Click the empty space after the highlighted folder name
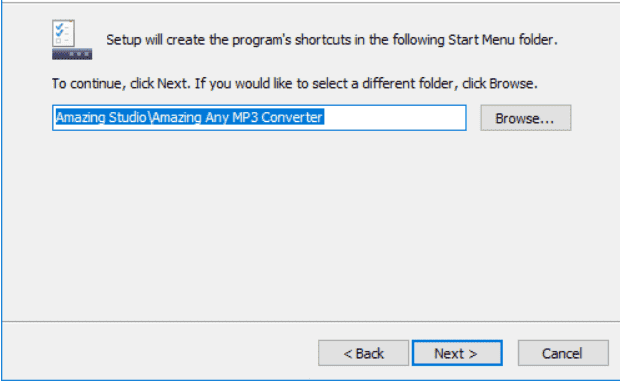 pos(395,117)
